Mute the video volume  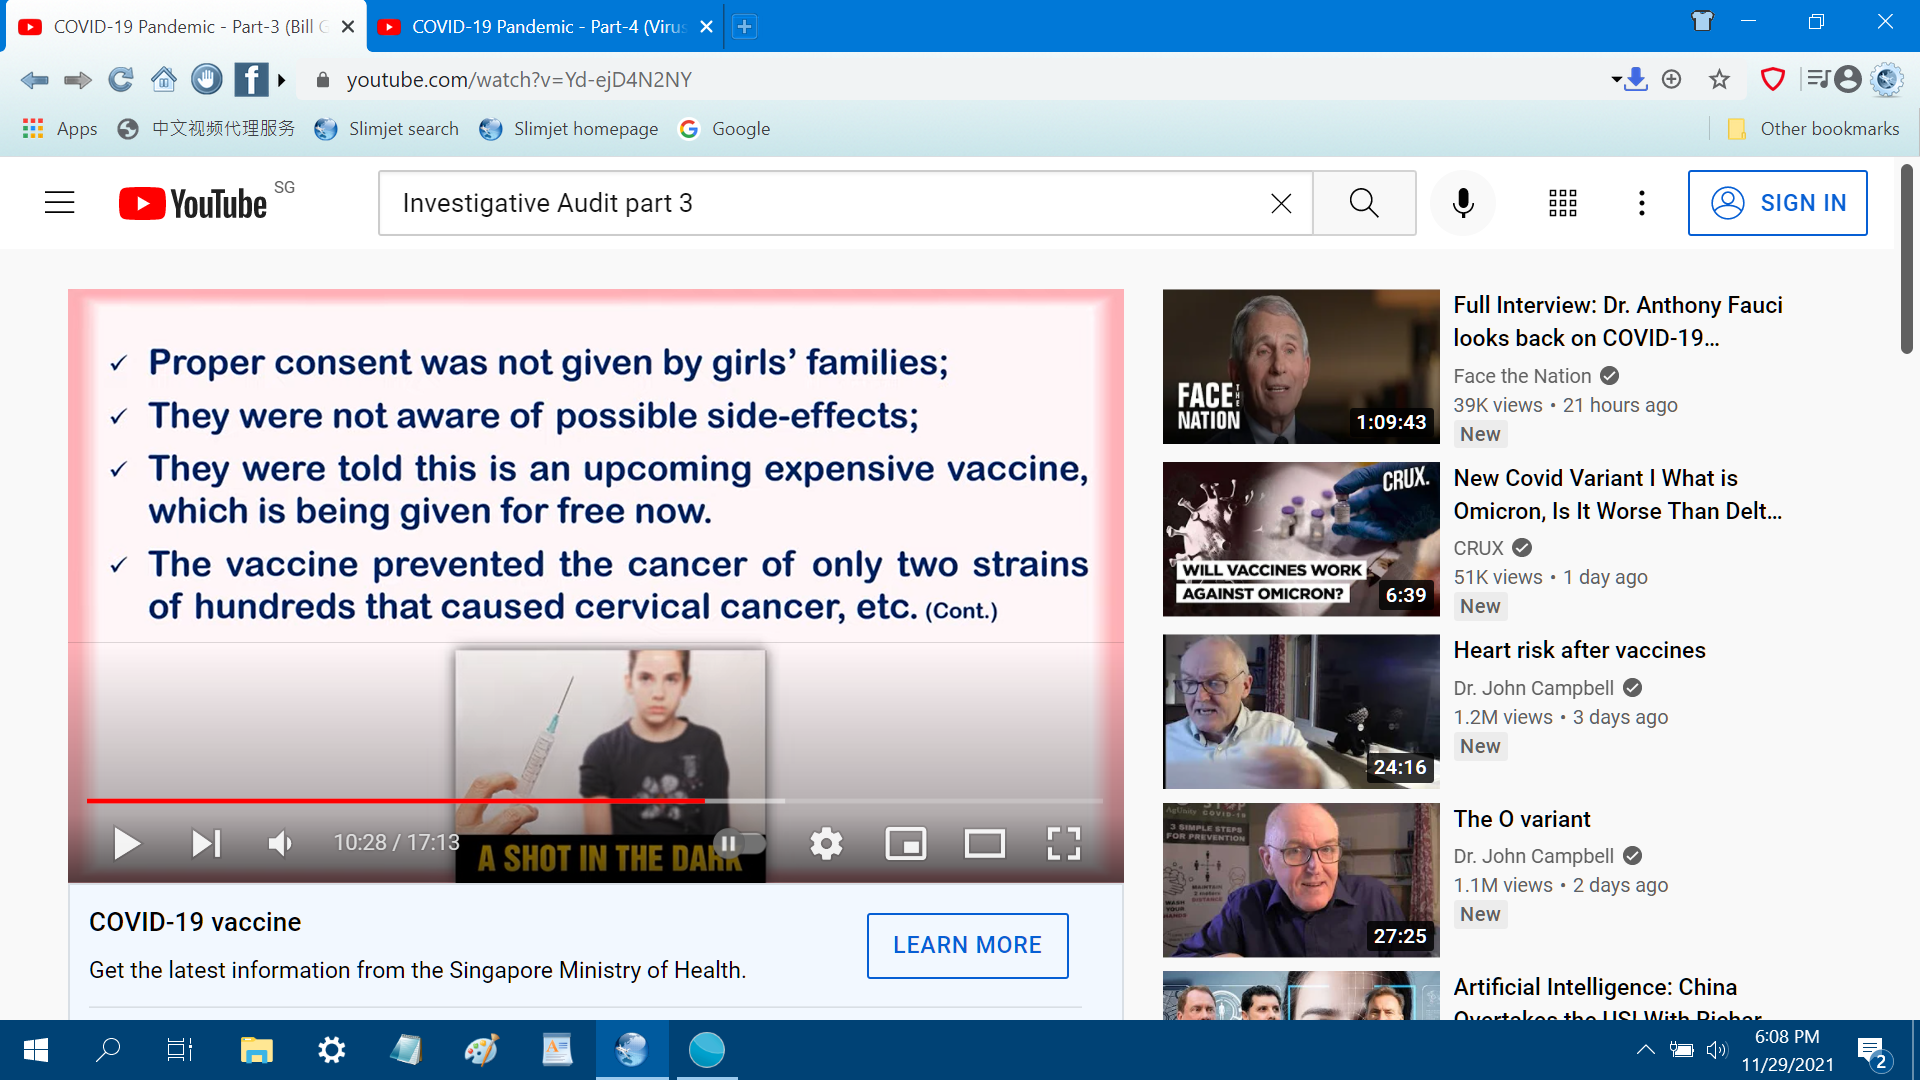point(281,844)
